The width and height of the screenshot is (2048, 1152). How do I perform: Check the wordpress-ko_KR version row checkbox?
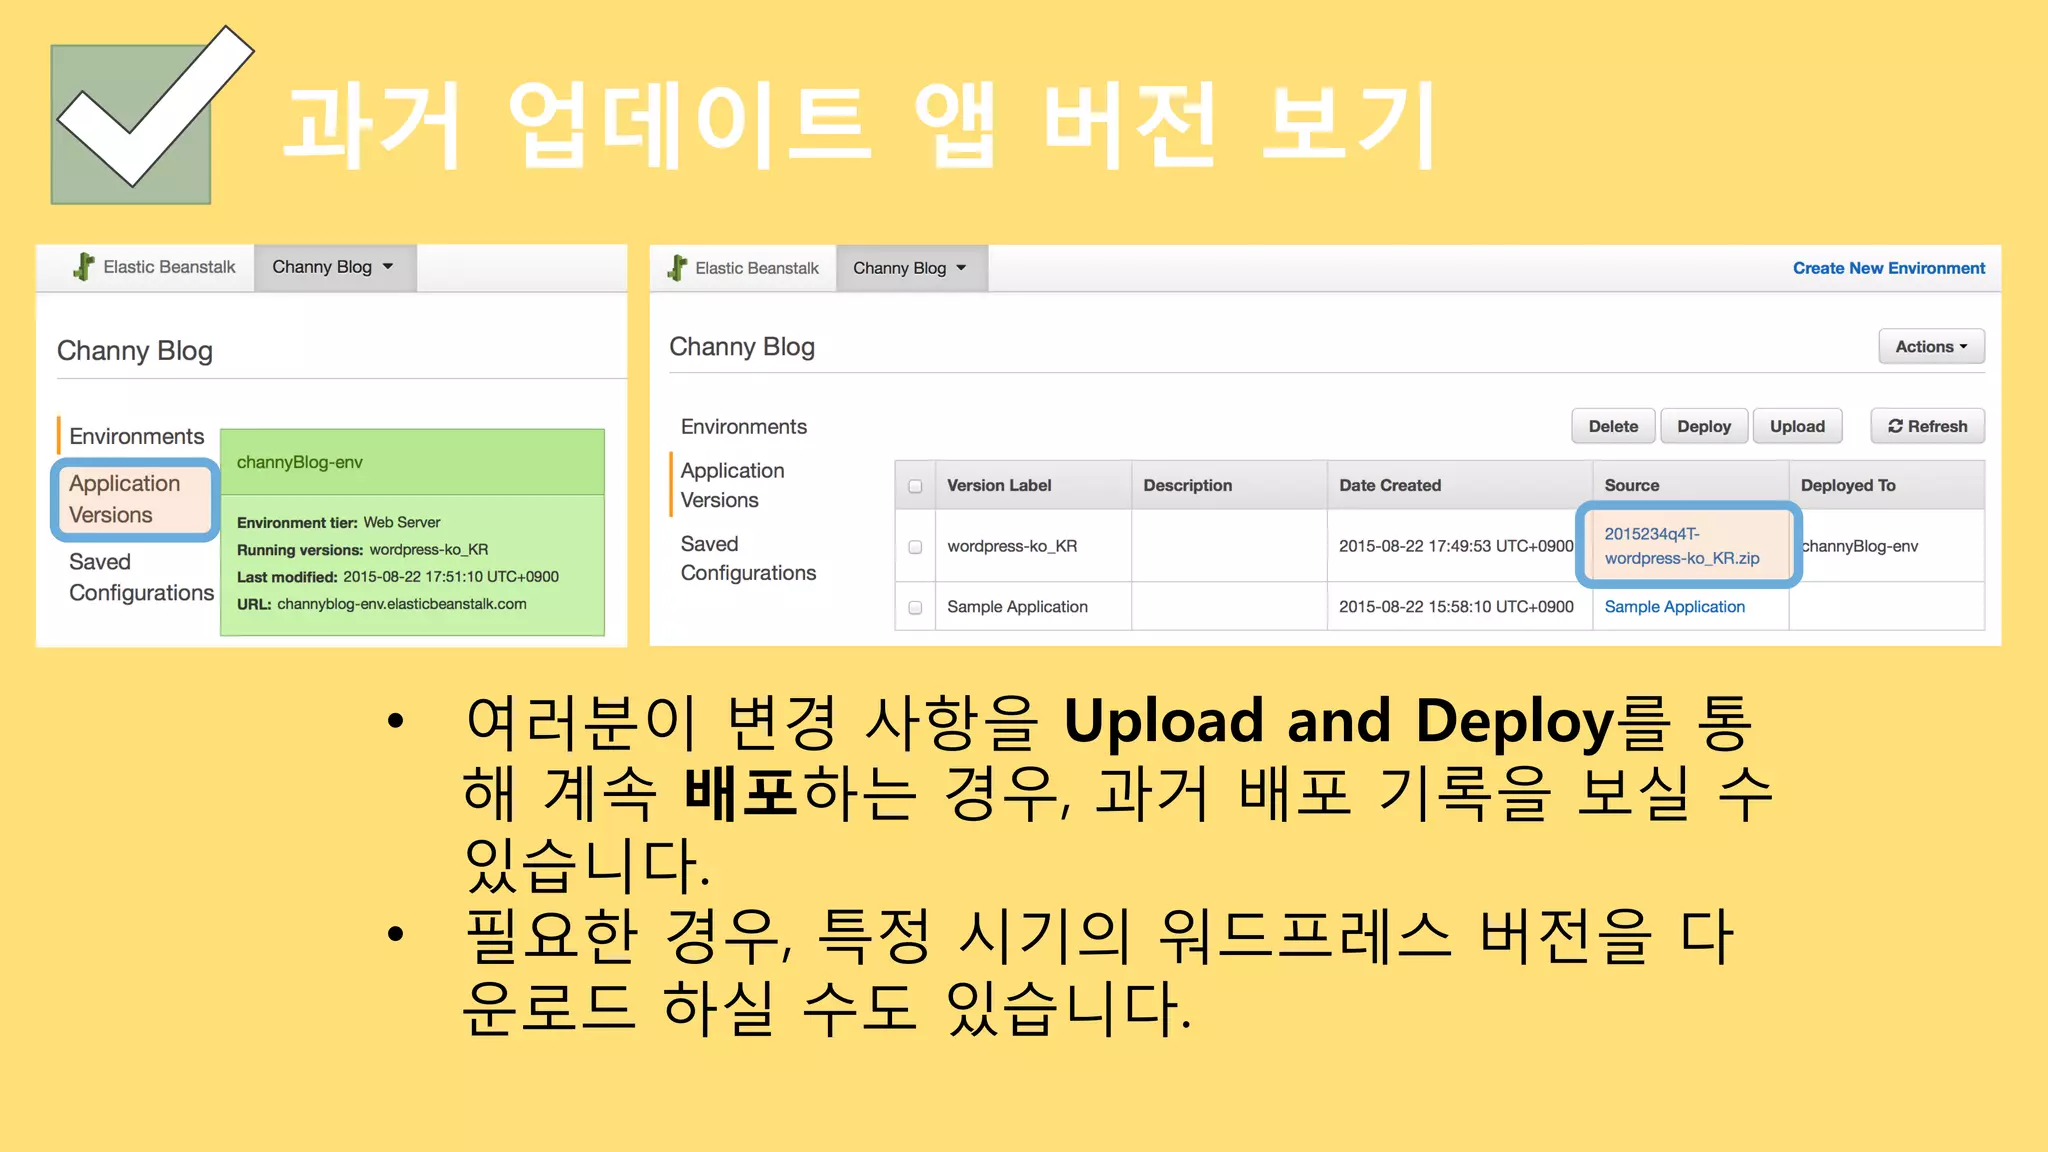(915, 547)
